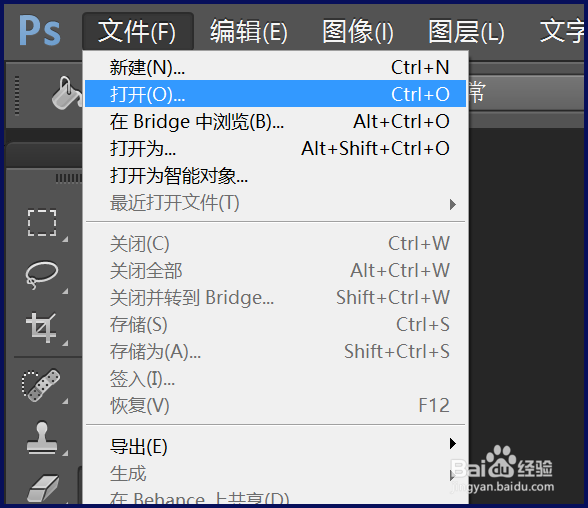
Task: Select 在 Bridge 中浏览(B)... entry
Action: pyautogui.click(x=276, y=121)
